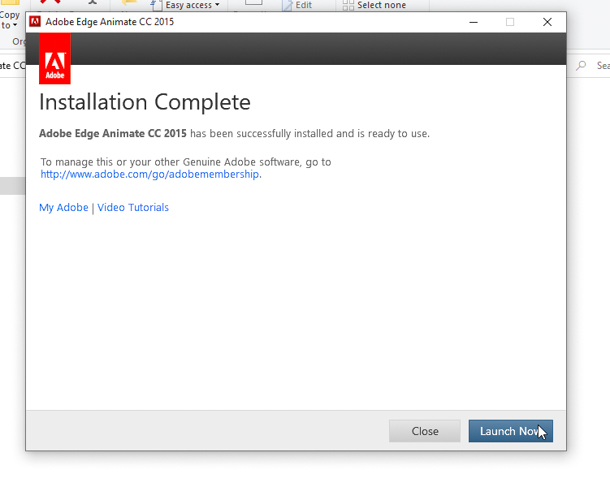Screen dimensions: 610x500
Task: Visit the adobe.com adobemembership URL
Action: pyautogui.click(x=150, y=174)
